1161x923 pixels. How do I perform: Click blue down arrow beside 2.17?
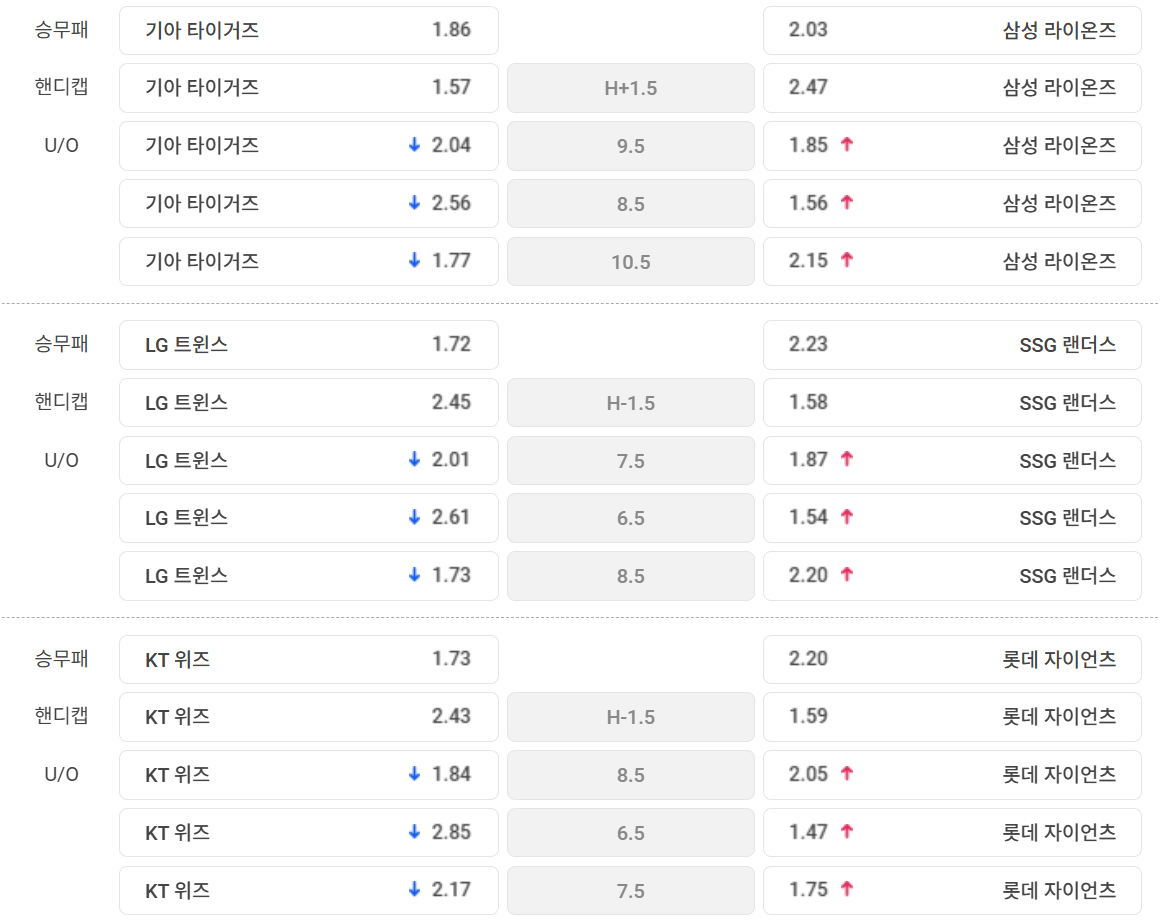point(415,889)
